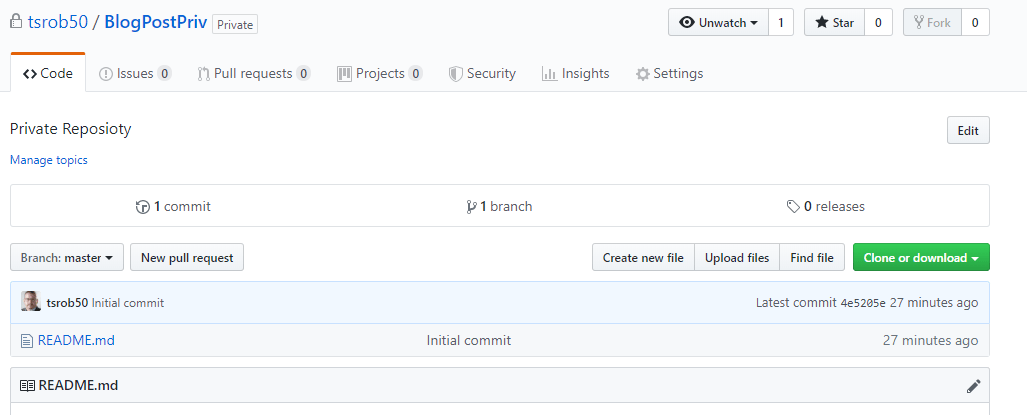Viewport: 1027px width, 415px height.
Task: Click the fork icon in the Fork button
Action: pyautogui.click(x=918, y=22)
